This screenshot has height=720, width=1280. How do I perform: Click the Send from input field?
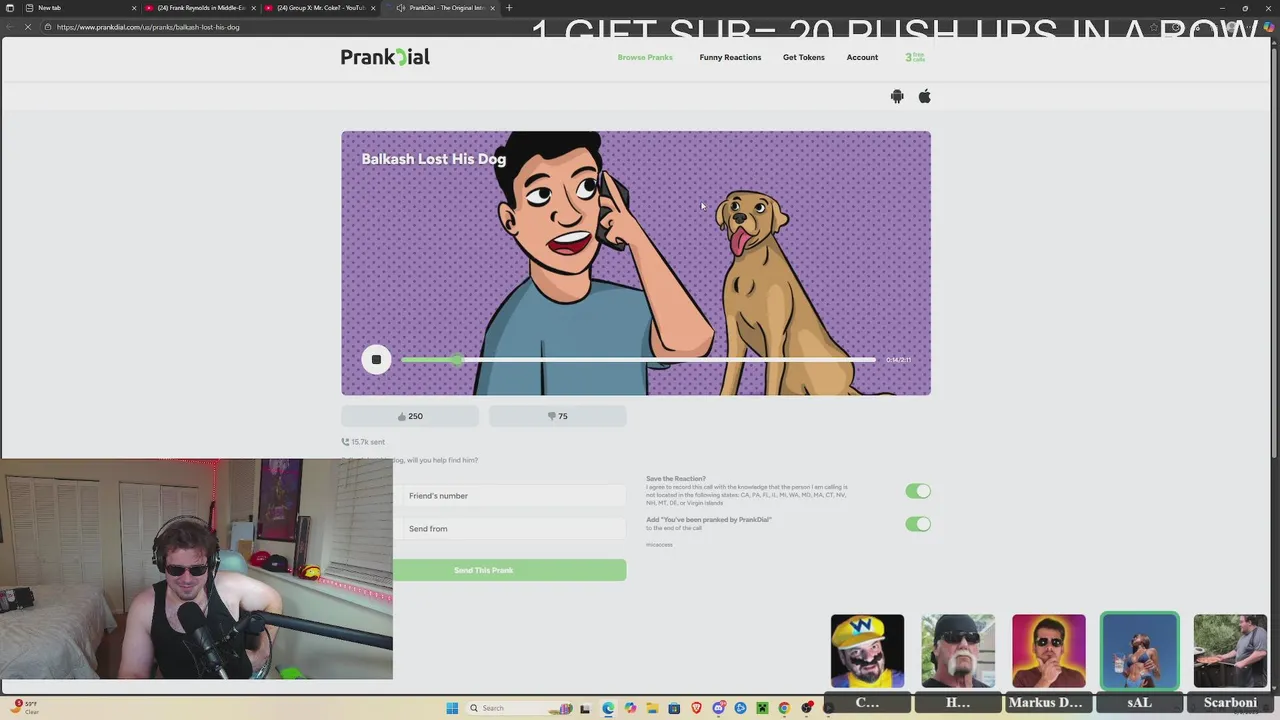pos(509,529)
